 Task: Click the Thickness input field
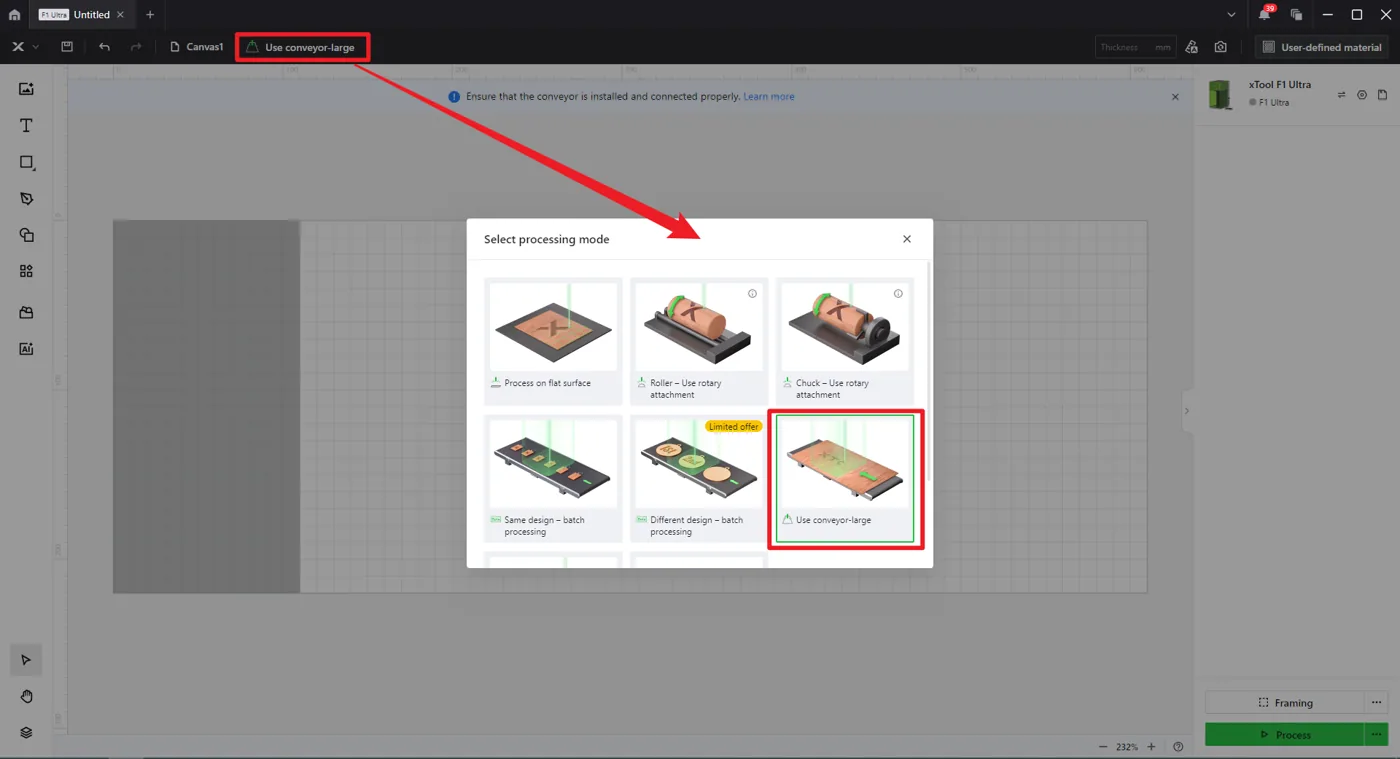(x=1134, y=47)
